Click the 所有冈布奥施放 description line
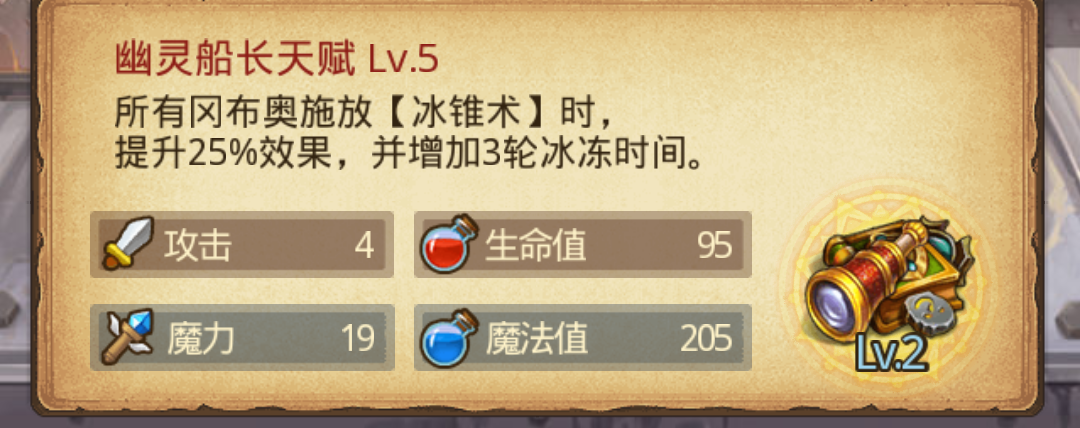The height and width of the screenshot is (428, 1080). (363, 114)
